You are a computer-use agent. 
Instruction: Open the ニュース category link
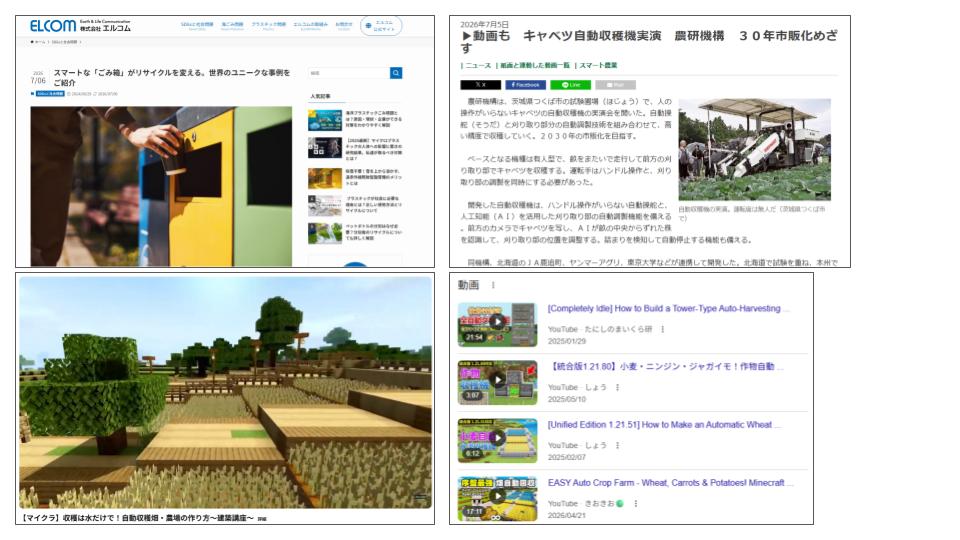(x=476, y=66)
